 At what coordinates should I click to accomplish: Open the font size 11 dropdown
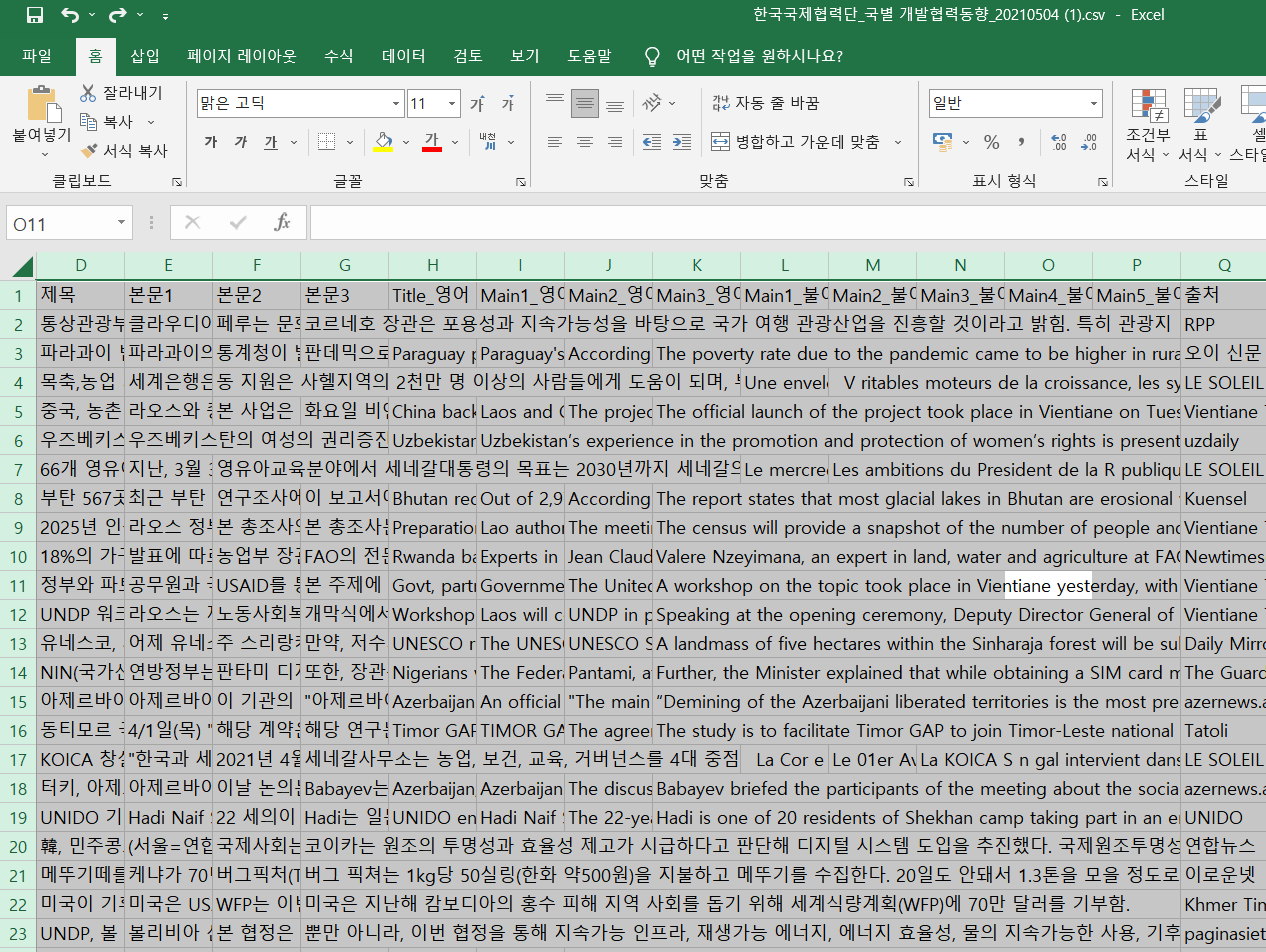click(453, 104)
